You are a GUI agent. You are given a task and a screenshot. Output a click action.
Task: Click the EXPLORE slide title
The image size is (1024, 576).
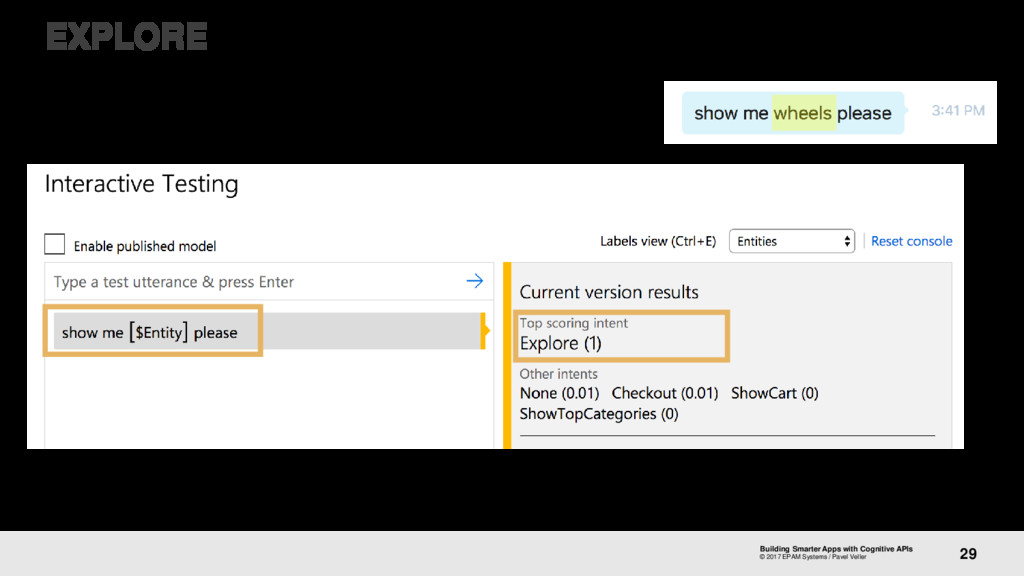pyautogui.click(x=127, y=37)
